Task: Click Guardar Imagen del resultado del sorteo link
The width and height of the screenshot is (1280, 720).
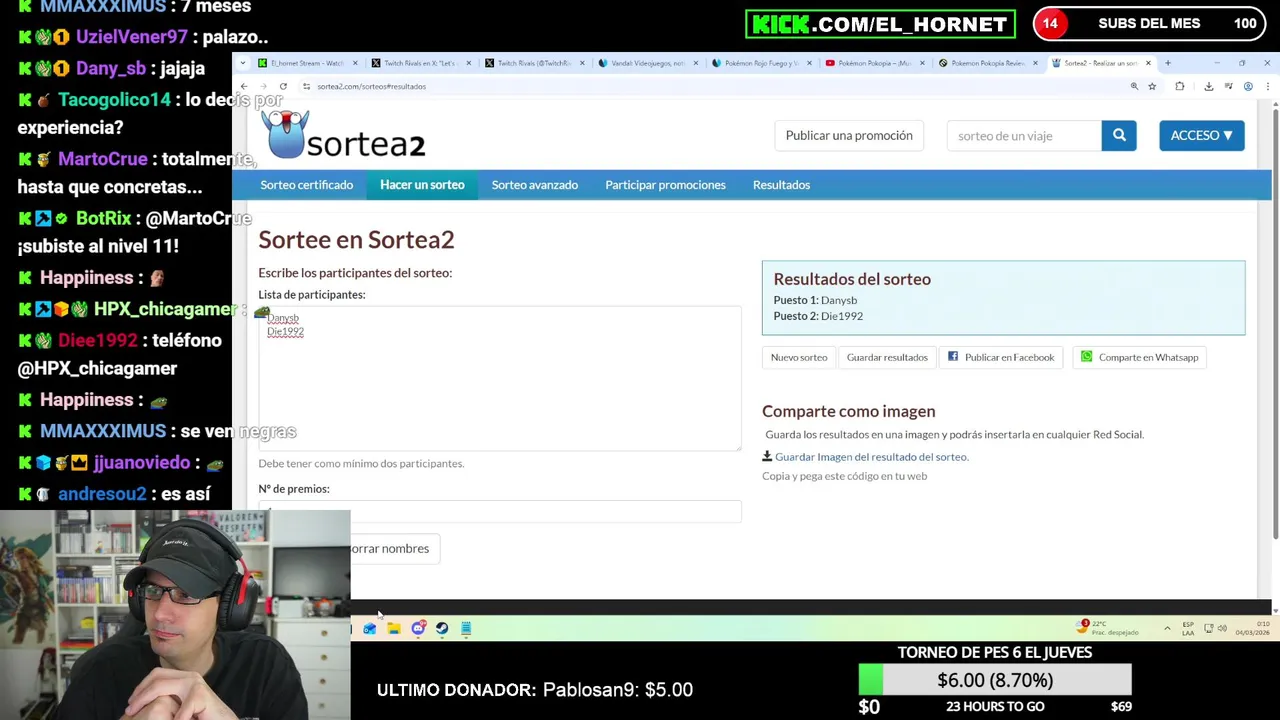Action: coord(871,457)
